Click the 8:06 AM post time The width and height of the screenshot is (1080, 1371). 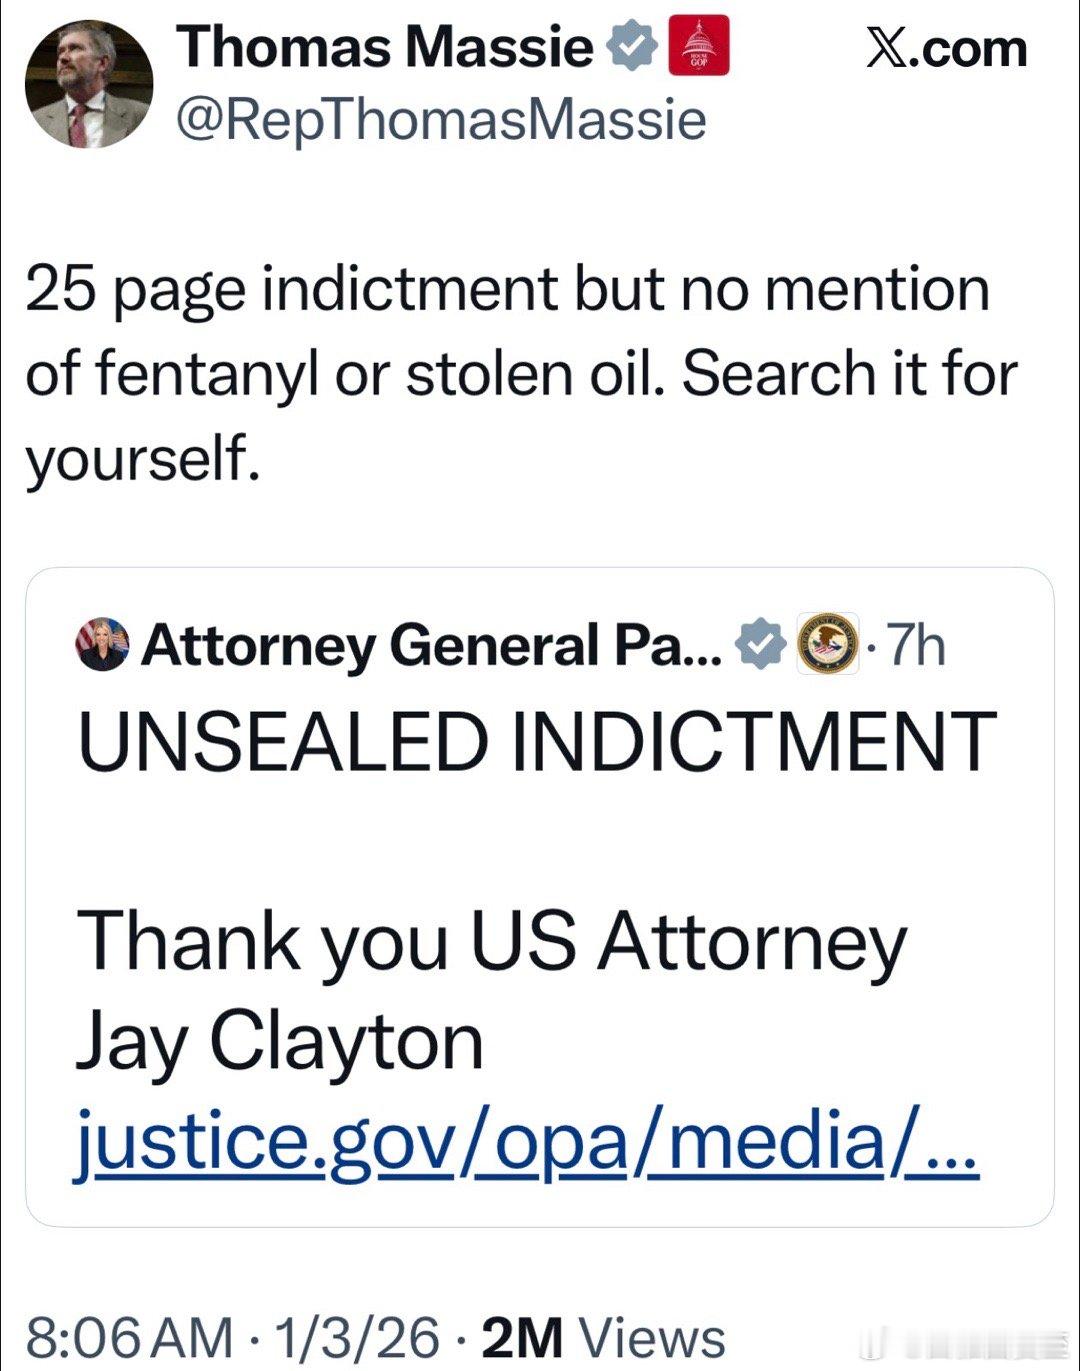[128, 1338]
